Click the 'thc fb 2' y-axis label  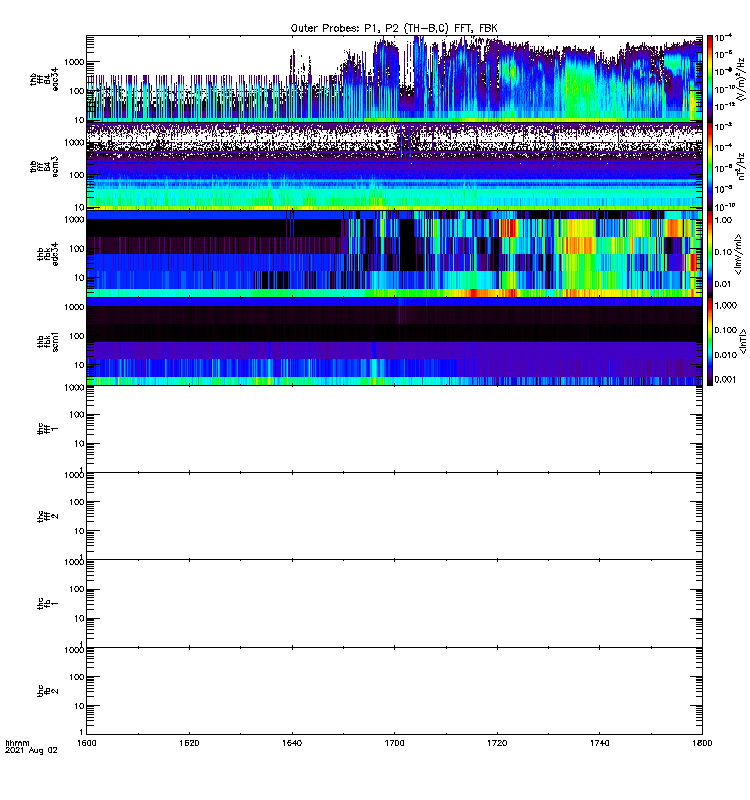48,691
